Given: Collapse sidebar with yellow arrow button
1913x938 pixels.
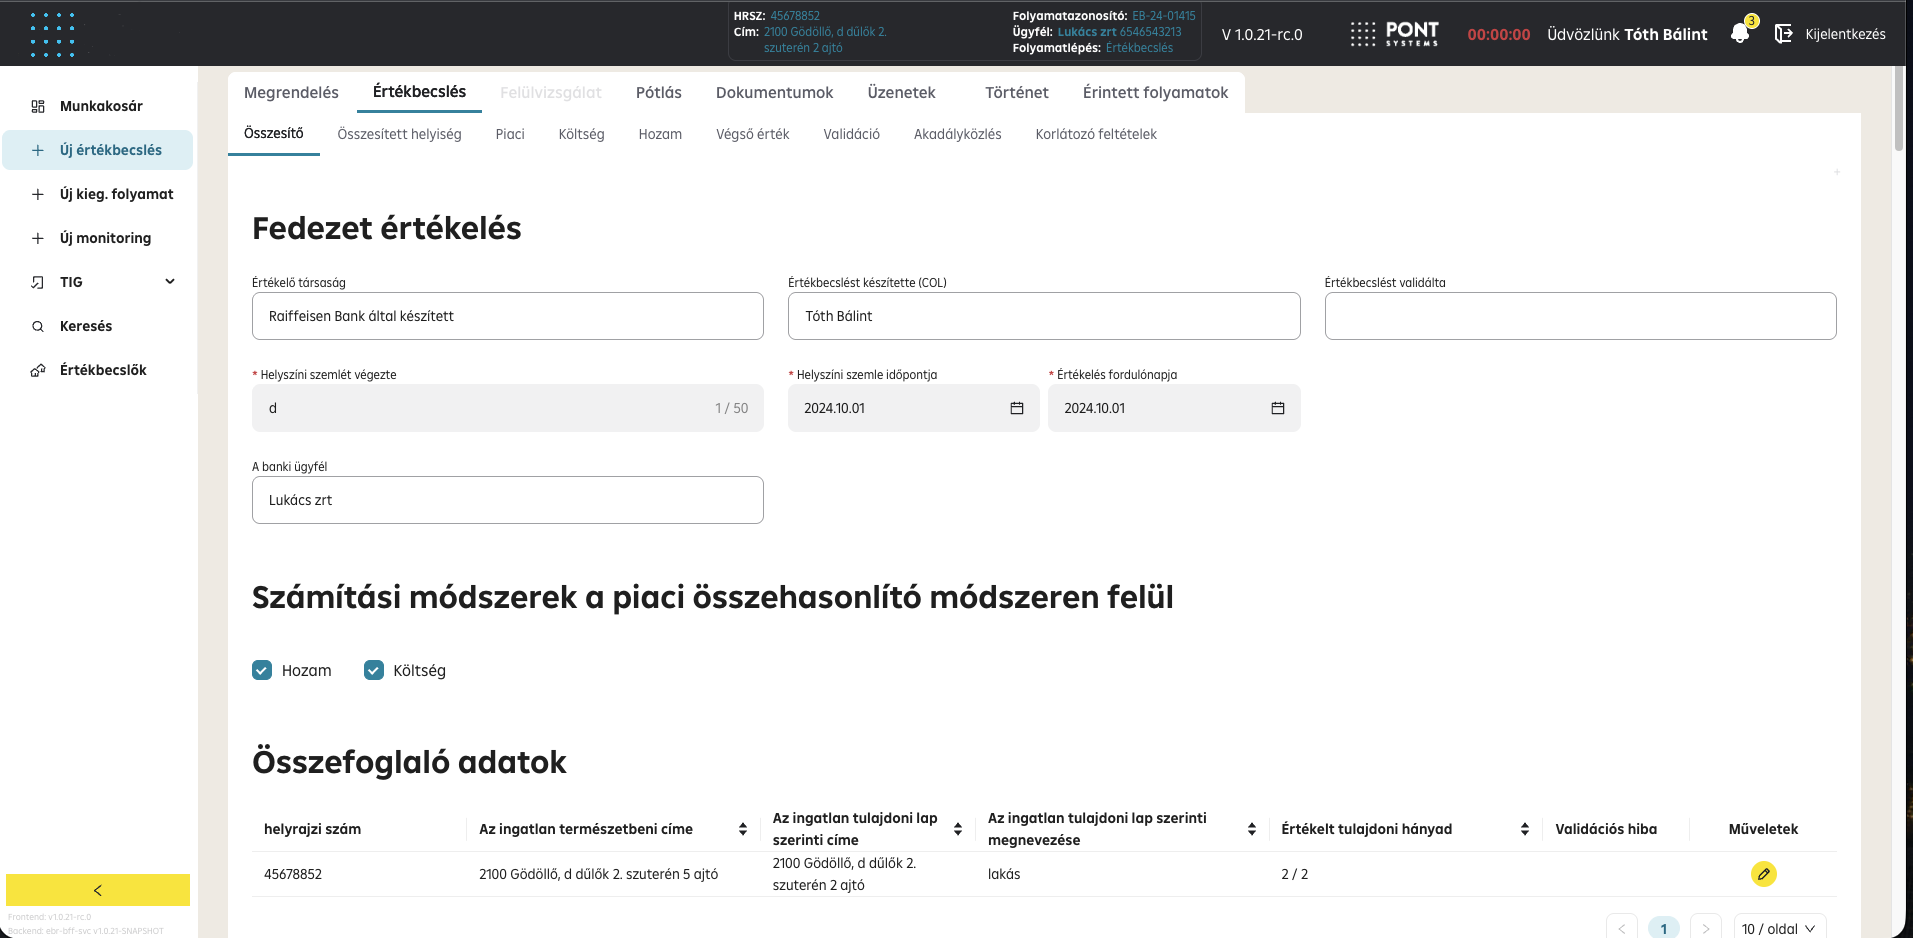Looking at the screenshot, I should tap(98, 890).
